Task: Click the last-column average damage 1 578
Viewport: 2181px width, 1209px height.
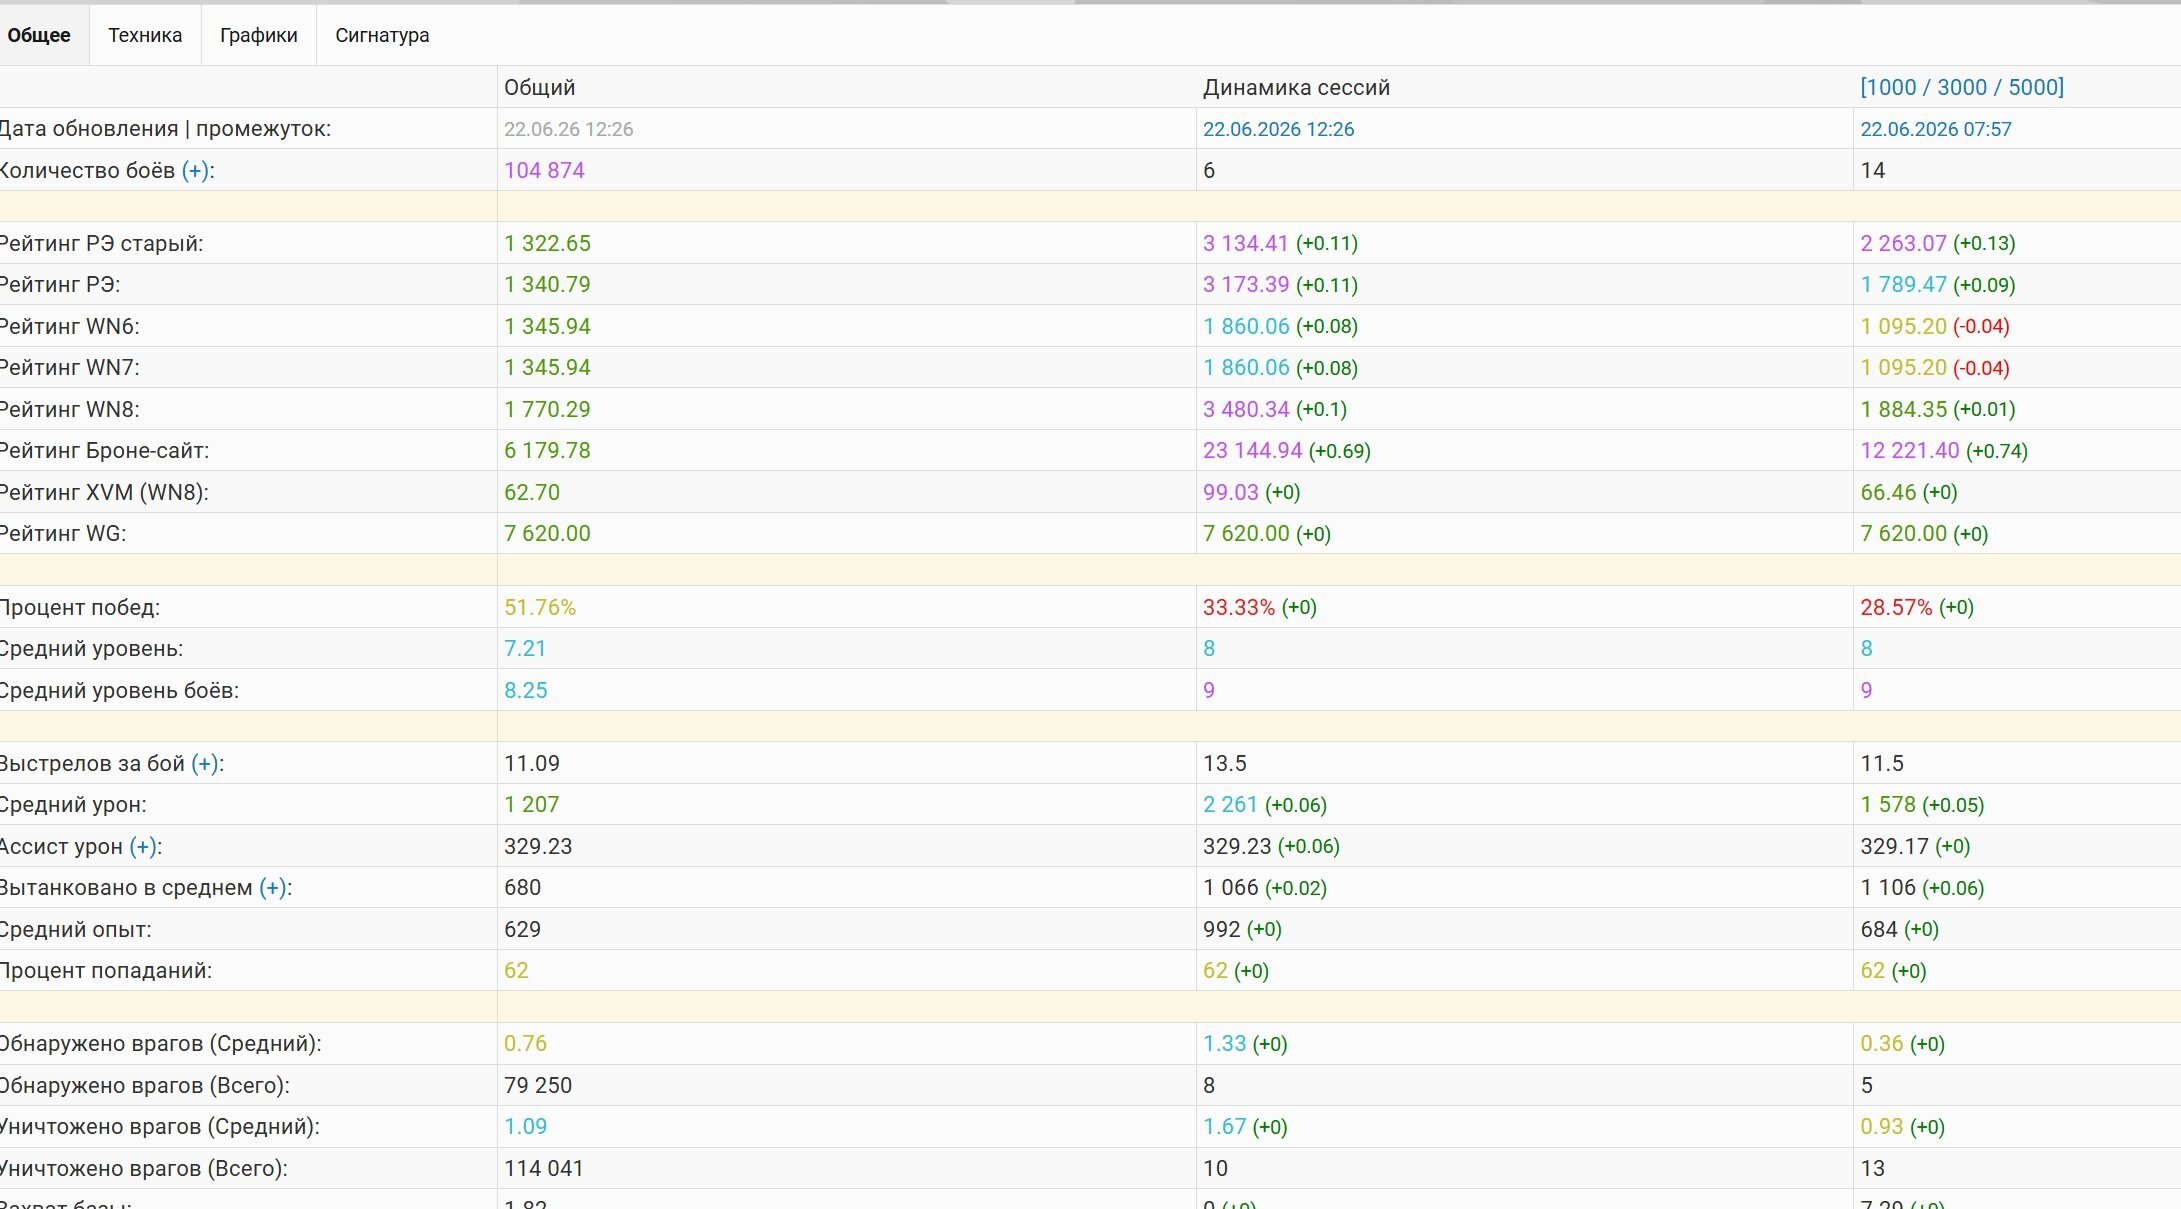Action: (1888, 805)
